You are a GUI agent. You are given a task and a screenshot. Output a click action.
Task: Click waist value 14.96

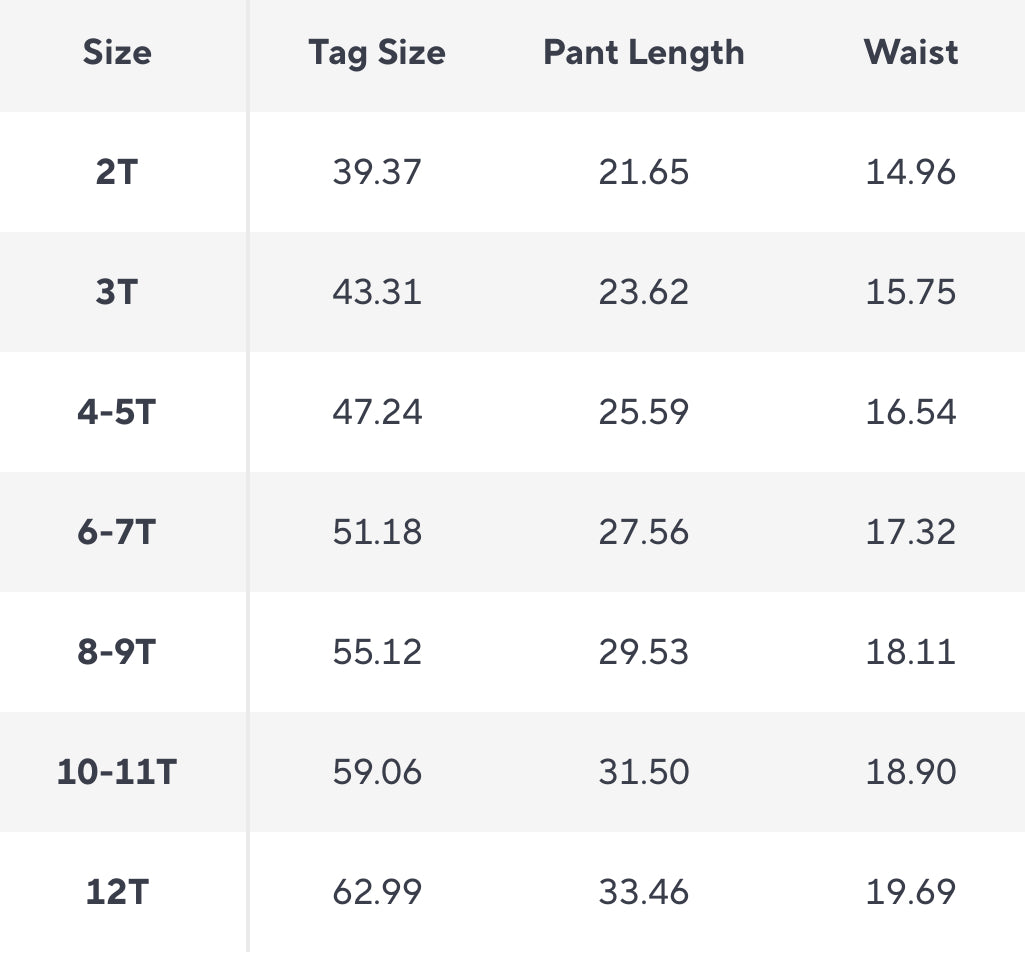pos(911,172)
